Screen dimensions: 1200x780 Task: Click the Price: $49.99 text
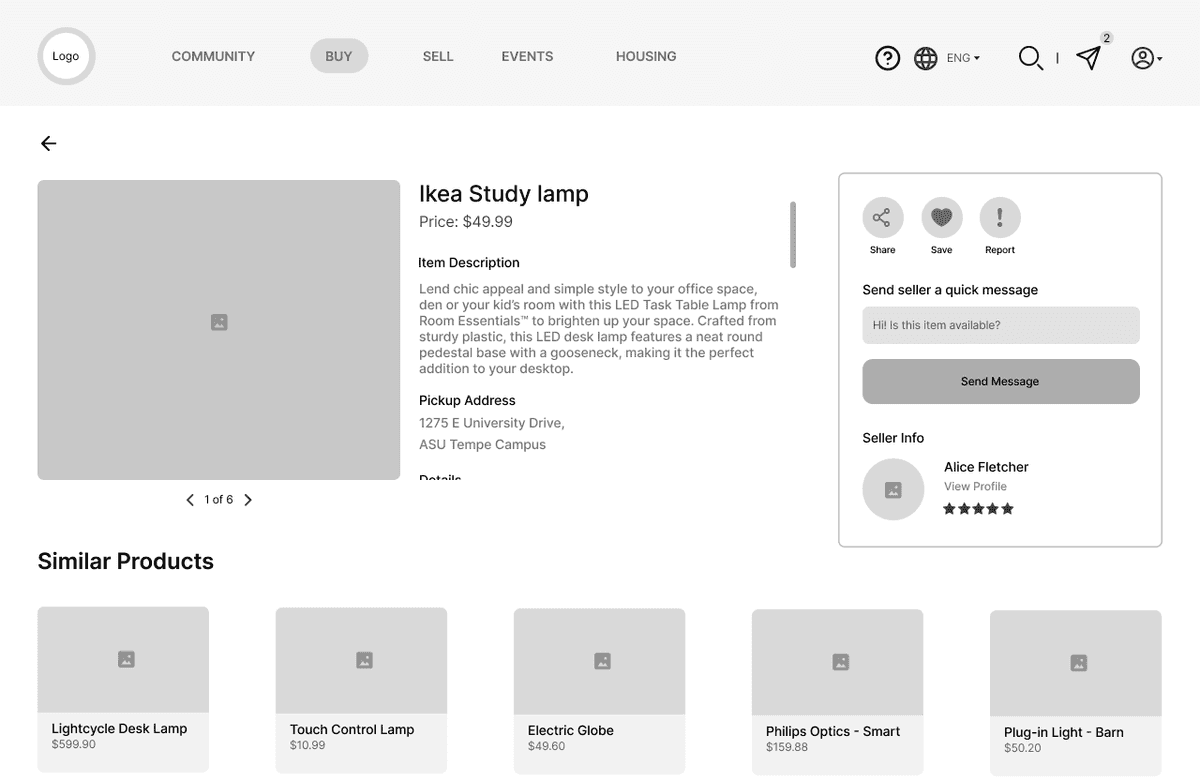[x=466, y=222]
